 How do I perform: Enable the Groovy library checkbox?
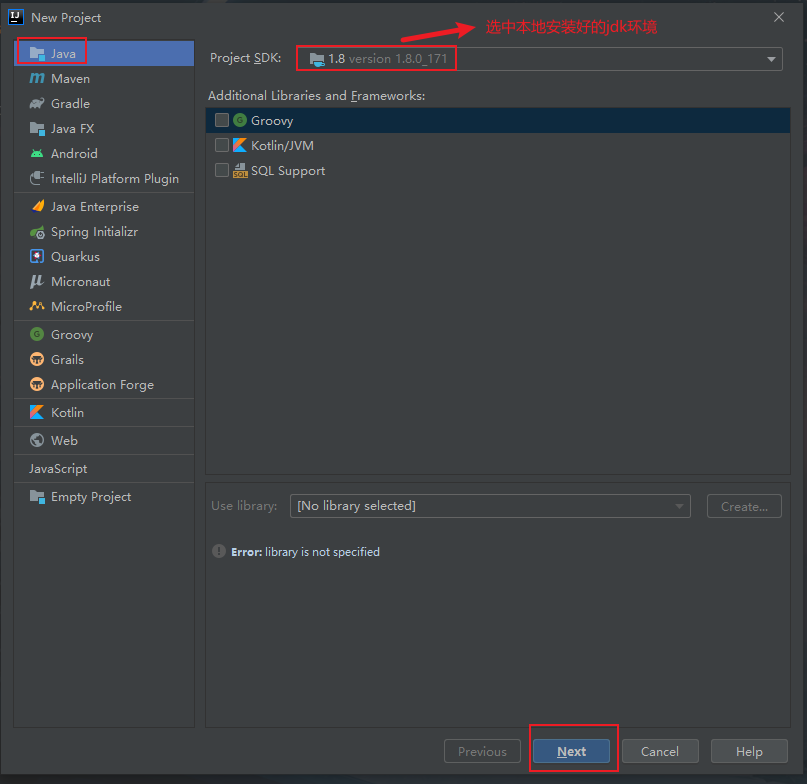click(x=222, y=121)
